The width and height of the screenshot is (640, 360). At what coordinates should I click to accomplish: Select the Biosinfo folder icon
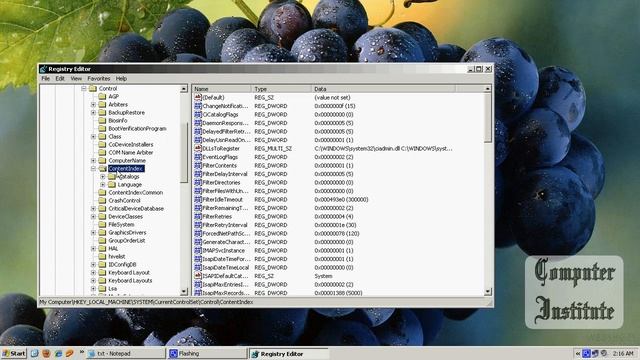tap(102, 121)
